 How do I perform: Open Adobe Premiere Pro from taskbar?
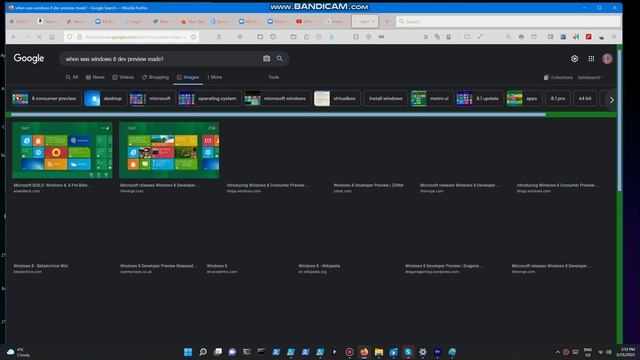(438, 352)
